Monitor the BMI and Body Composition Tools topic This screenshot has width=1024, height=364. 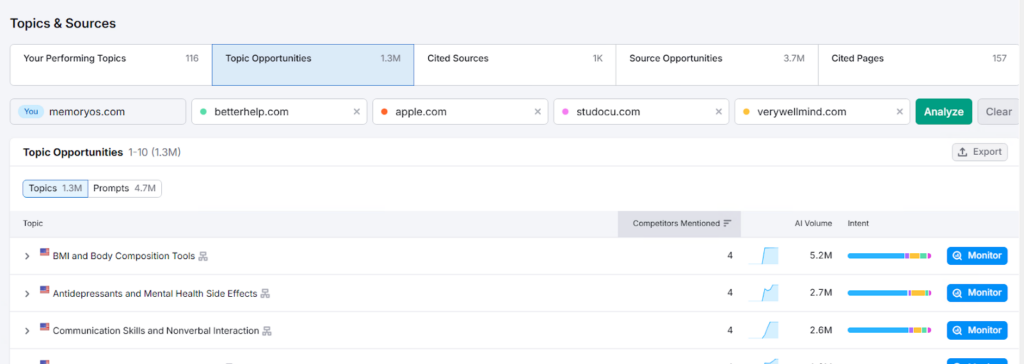[977, 256]
